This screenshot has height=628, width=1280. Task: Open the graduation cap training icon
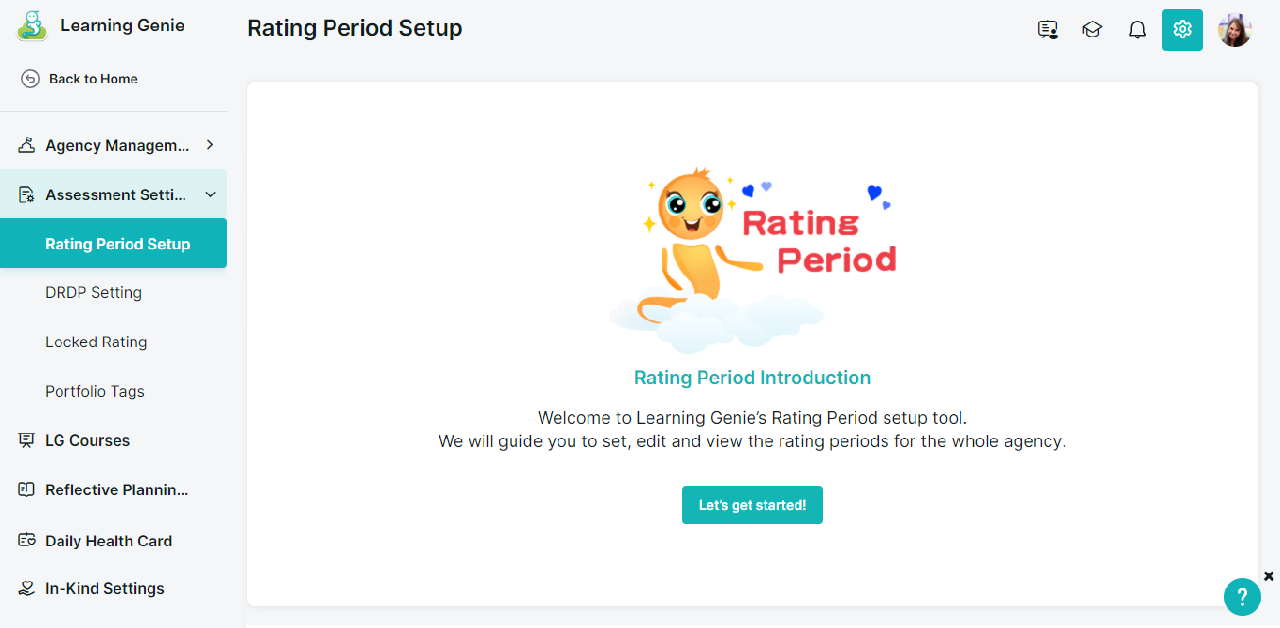[x=1092, y=30]
